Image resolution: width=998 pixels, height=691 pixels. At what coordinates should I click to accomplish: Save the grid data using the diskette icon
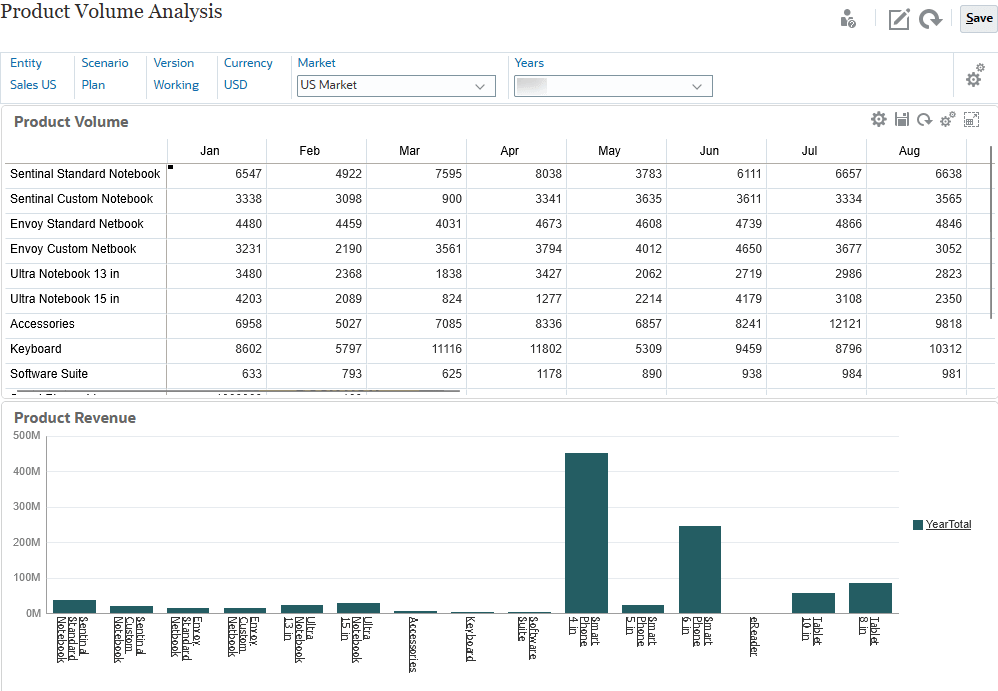(x=902, y=119)
